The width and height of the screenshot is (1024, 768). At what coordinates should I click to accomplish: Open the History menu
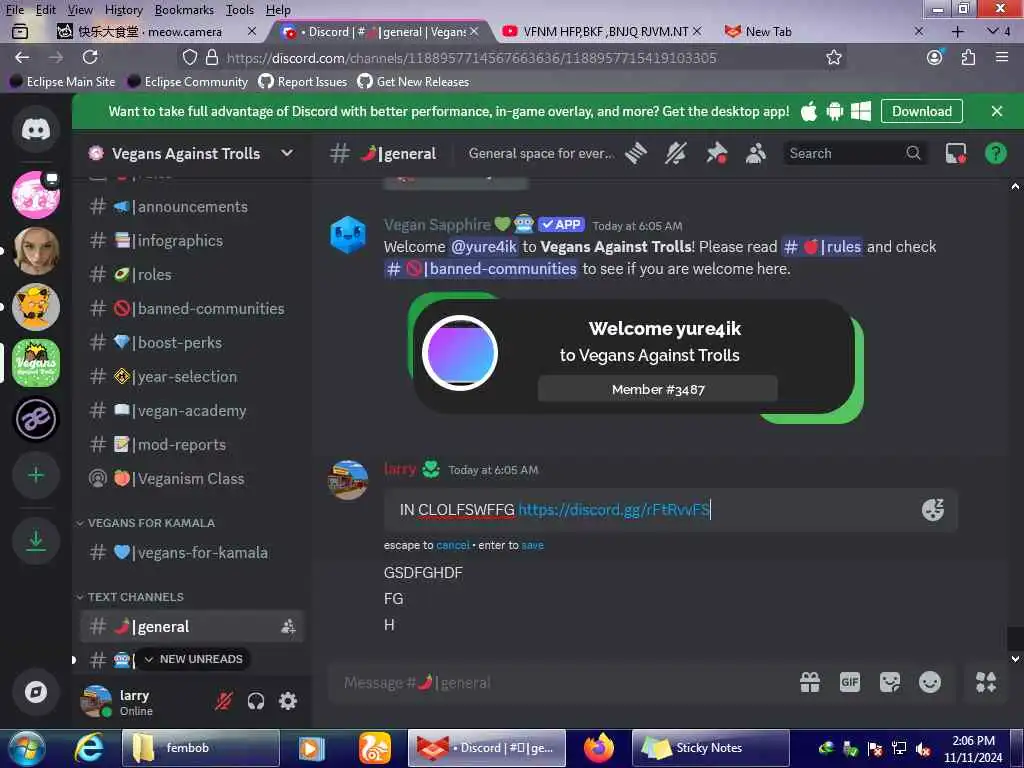[x=123, y=10]
